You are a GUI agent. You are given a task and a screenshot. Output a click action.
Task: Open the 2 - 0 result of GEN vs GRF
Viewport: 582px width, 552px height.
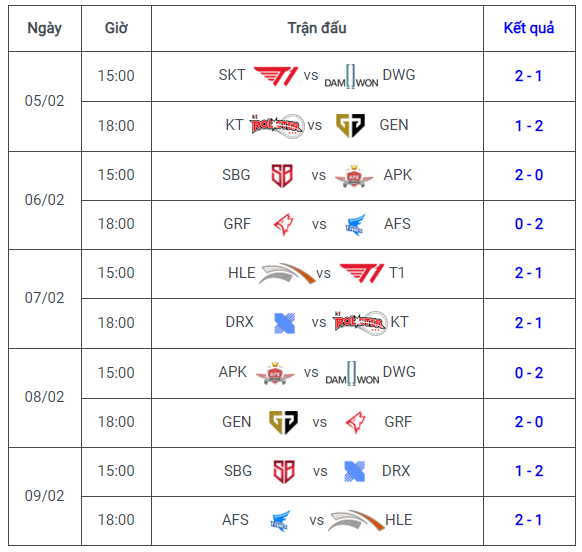529,422
